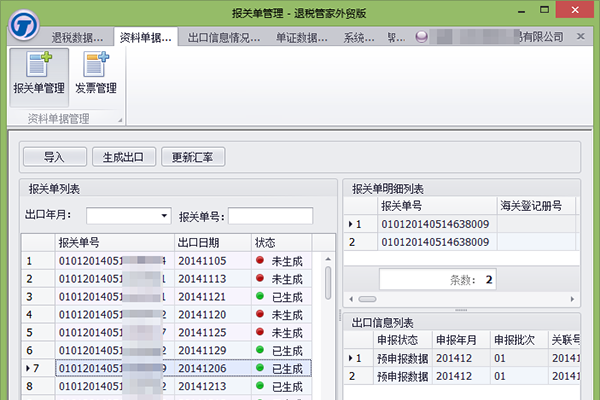Select row with date 20141120
600x400 pixels.
(x=166, y=315)
